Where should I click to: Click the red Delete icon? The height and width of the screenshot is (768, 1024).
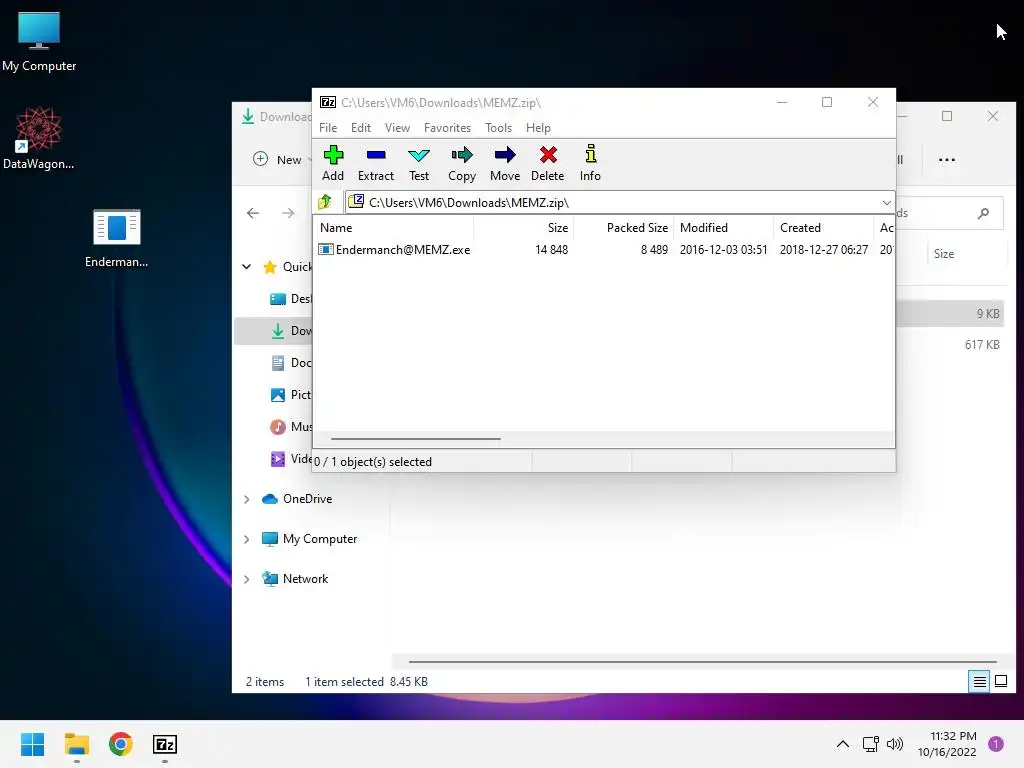pyautogui.click(x=548, y=163)
